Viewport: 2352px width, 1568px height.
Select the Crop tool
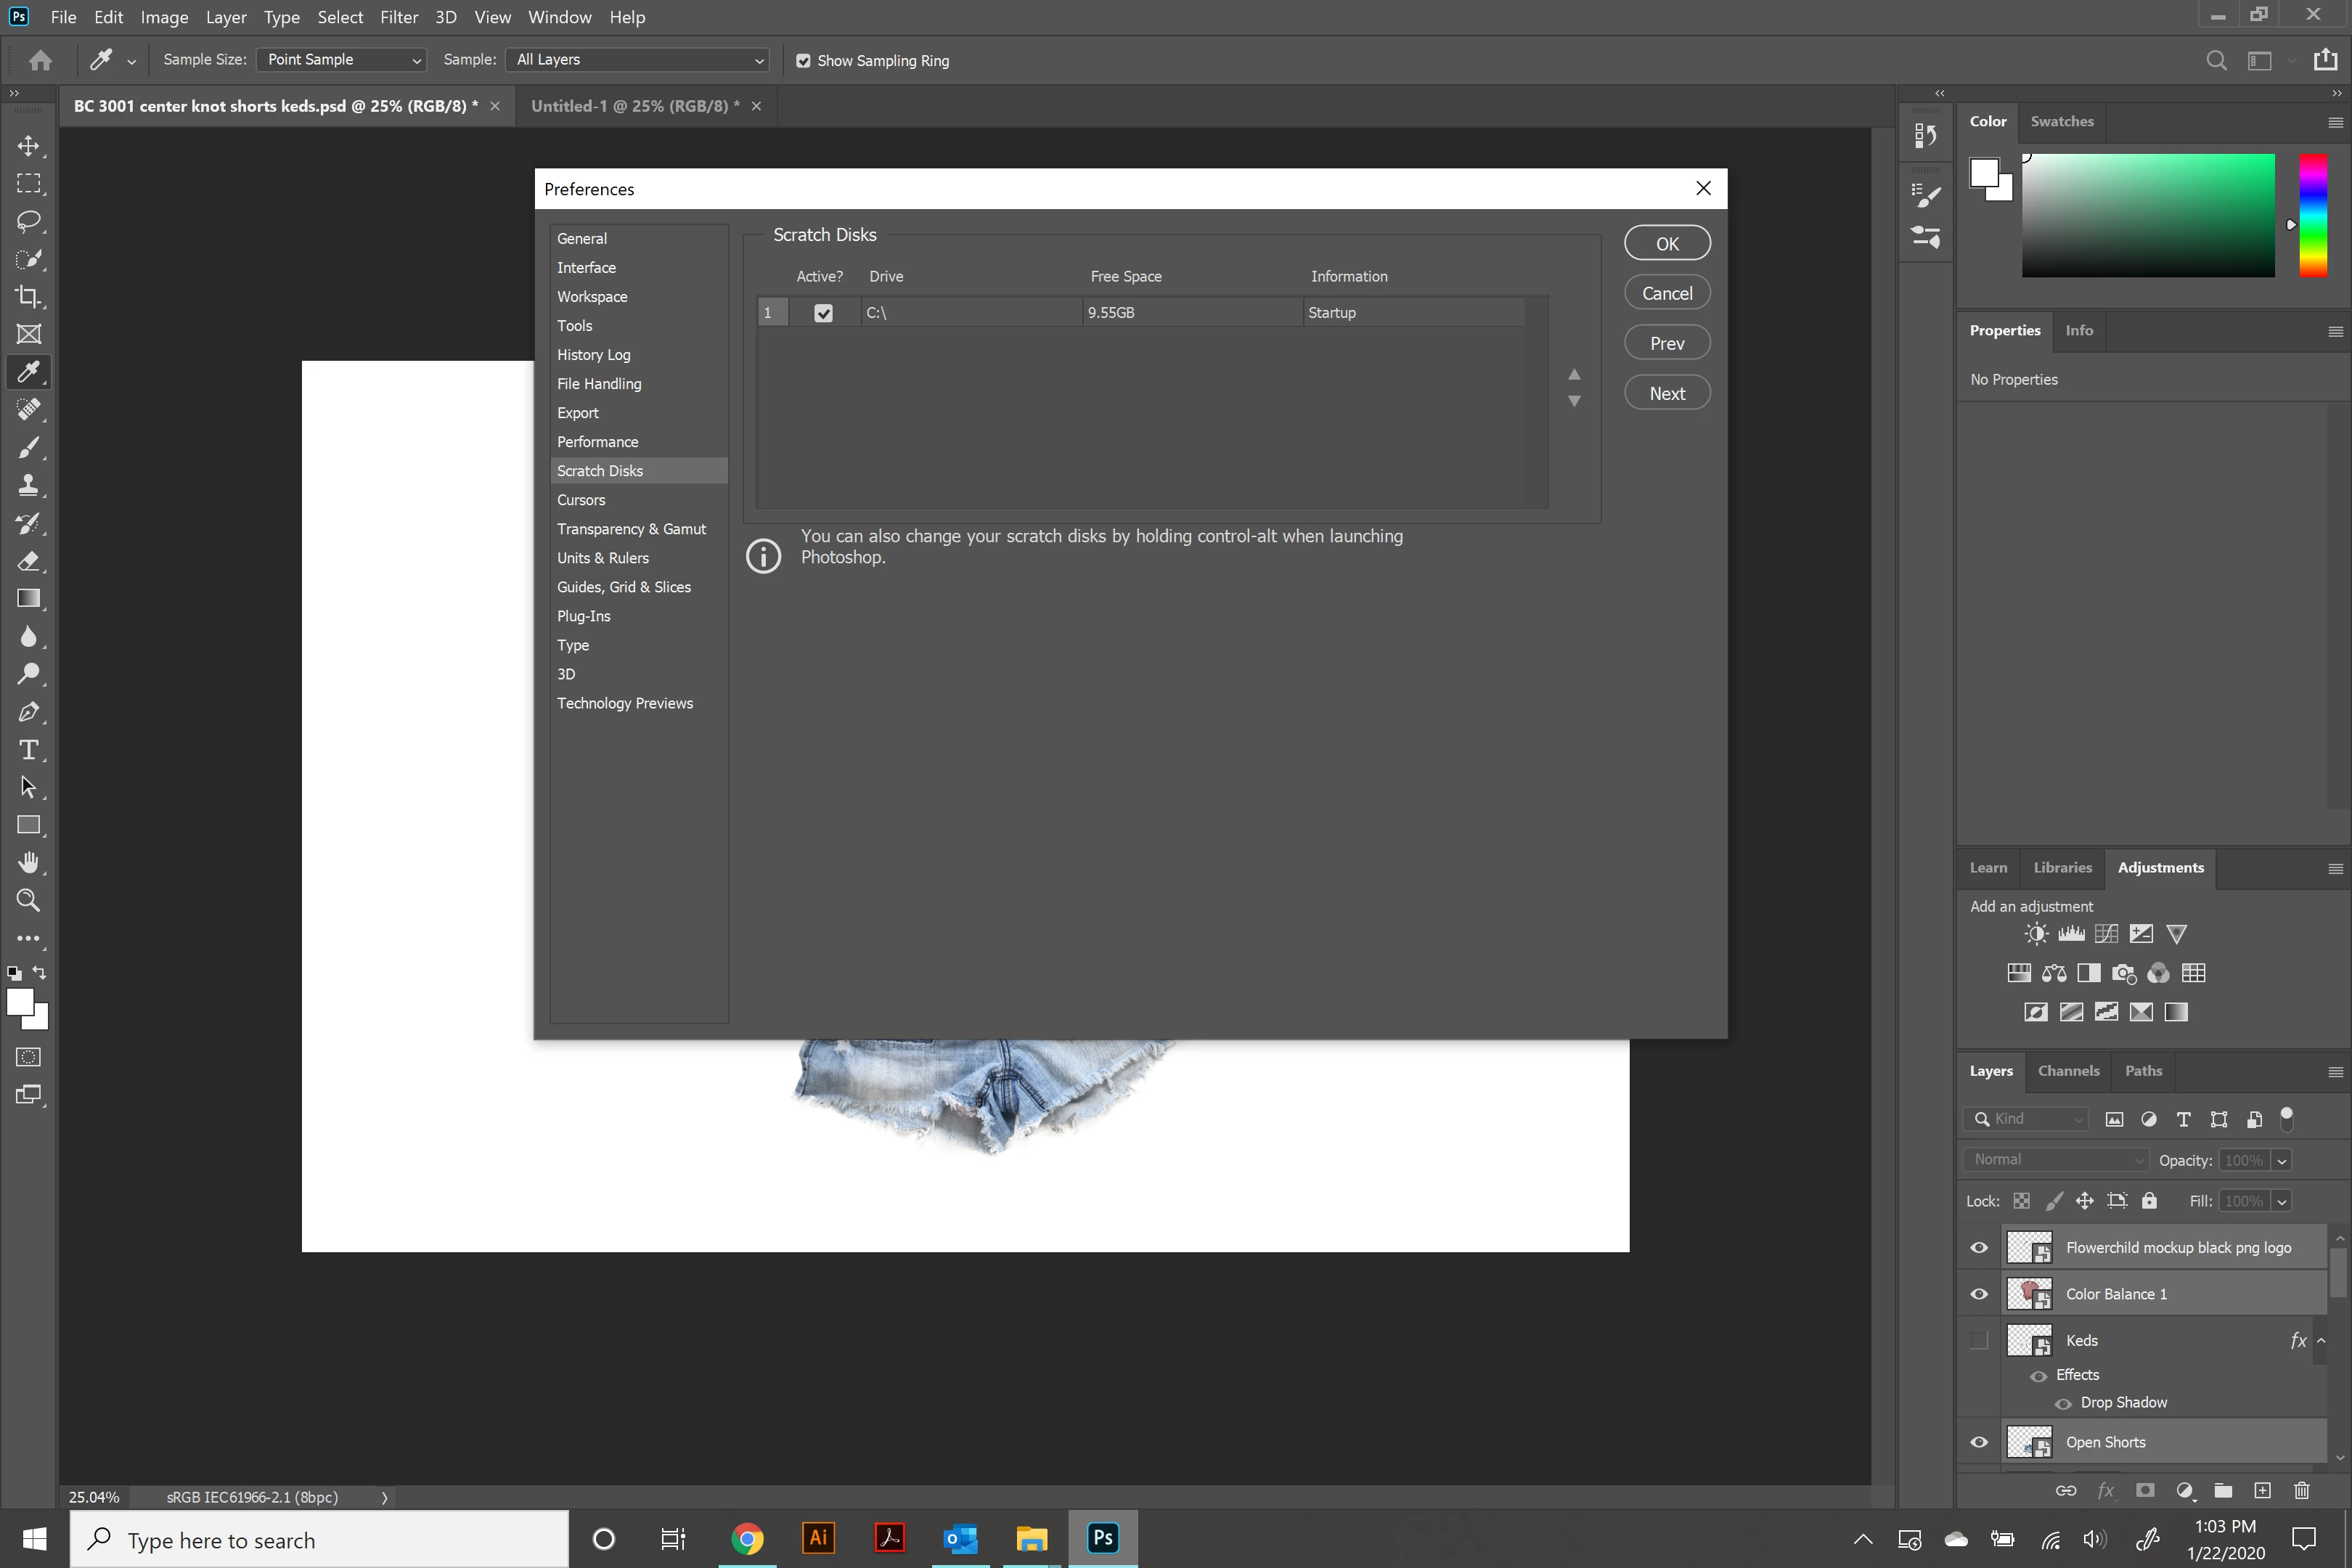click(28, 297)
